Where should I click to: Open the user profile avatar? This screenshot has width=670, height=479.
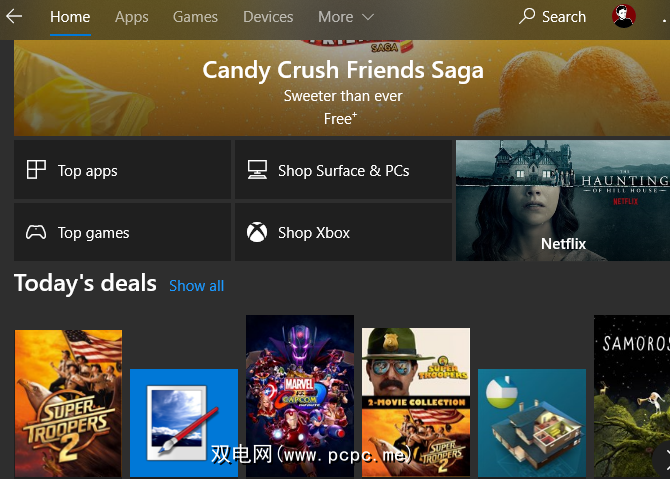622,17
